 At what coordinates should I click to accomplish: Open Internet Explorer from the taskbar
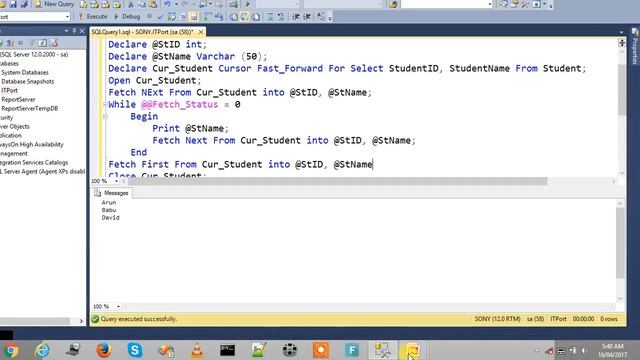coord(42,350)
